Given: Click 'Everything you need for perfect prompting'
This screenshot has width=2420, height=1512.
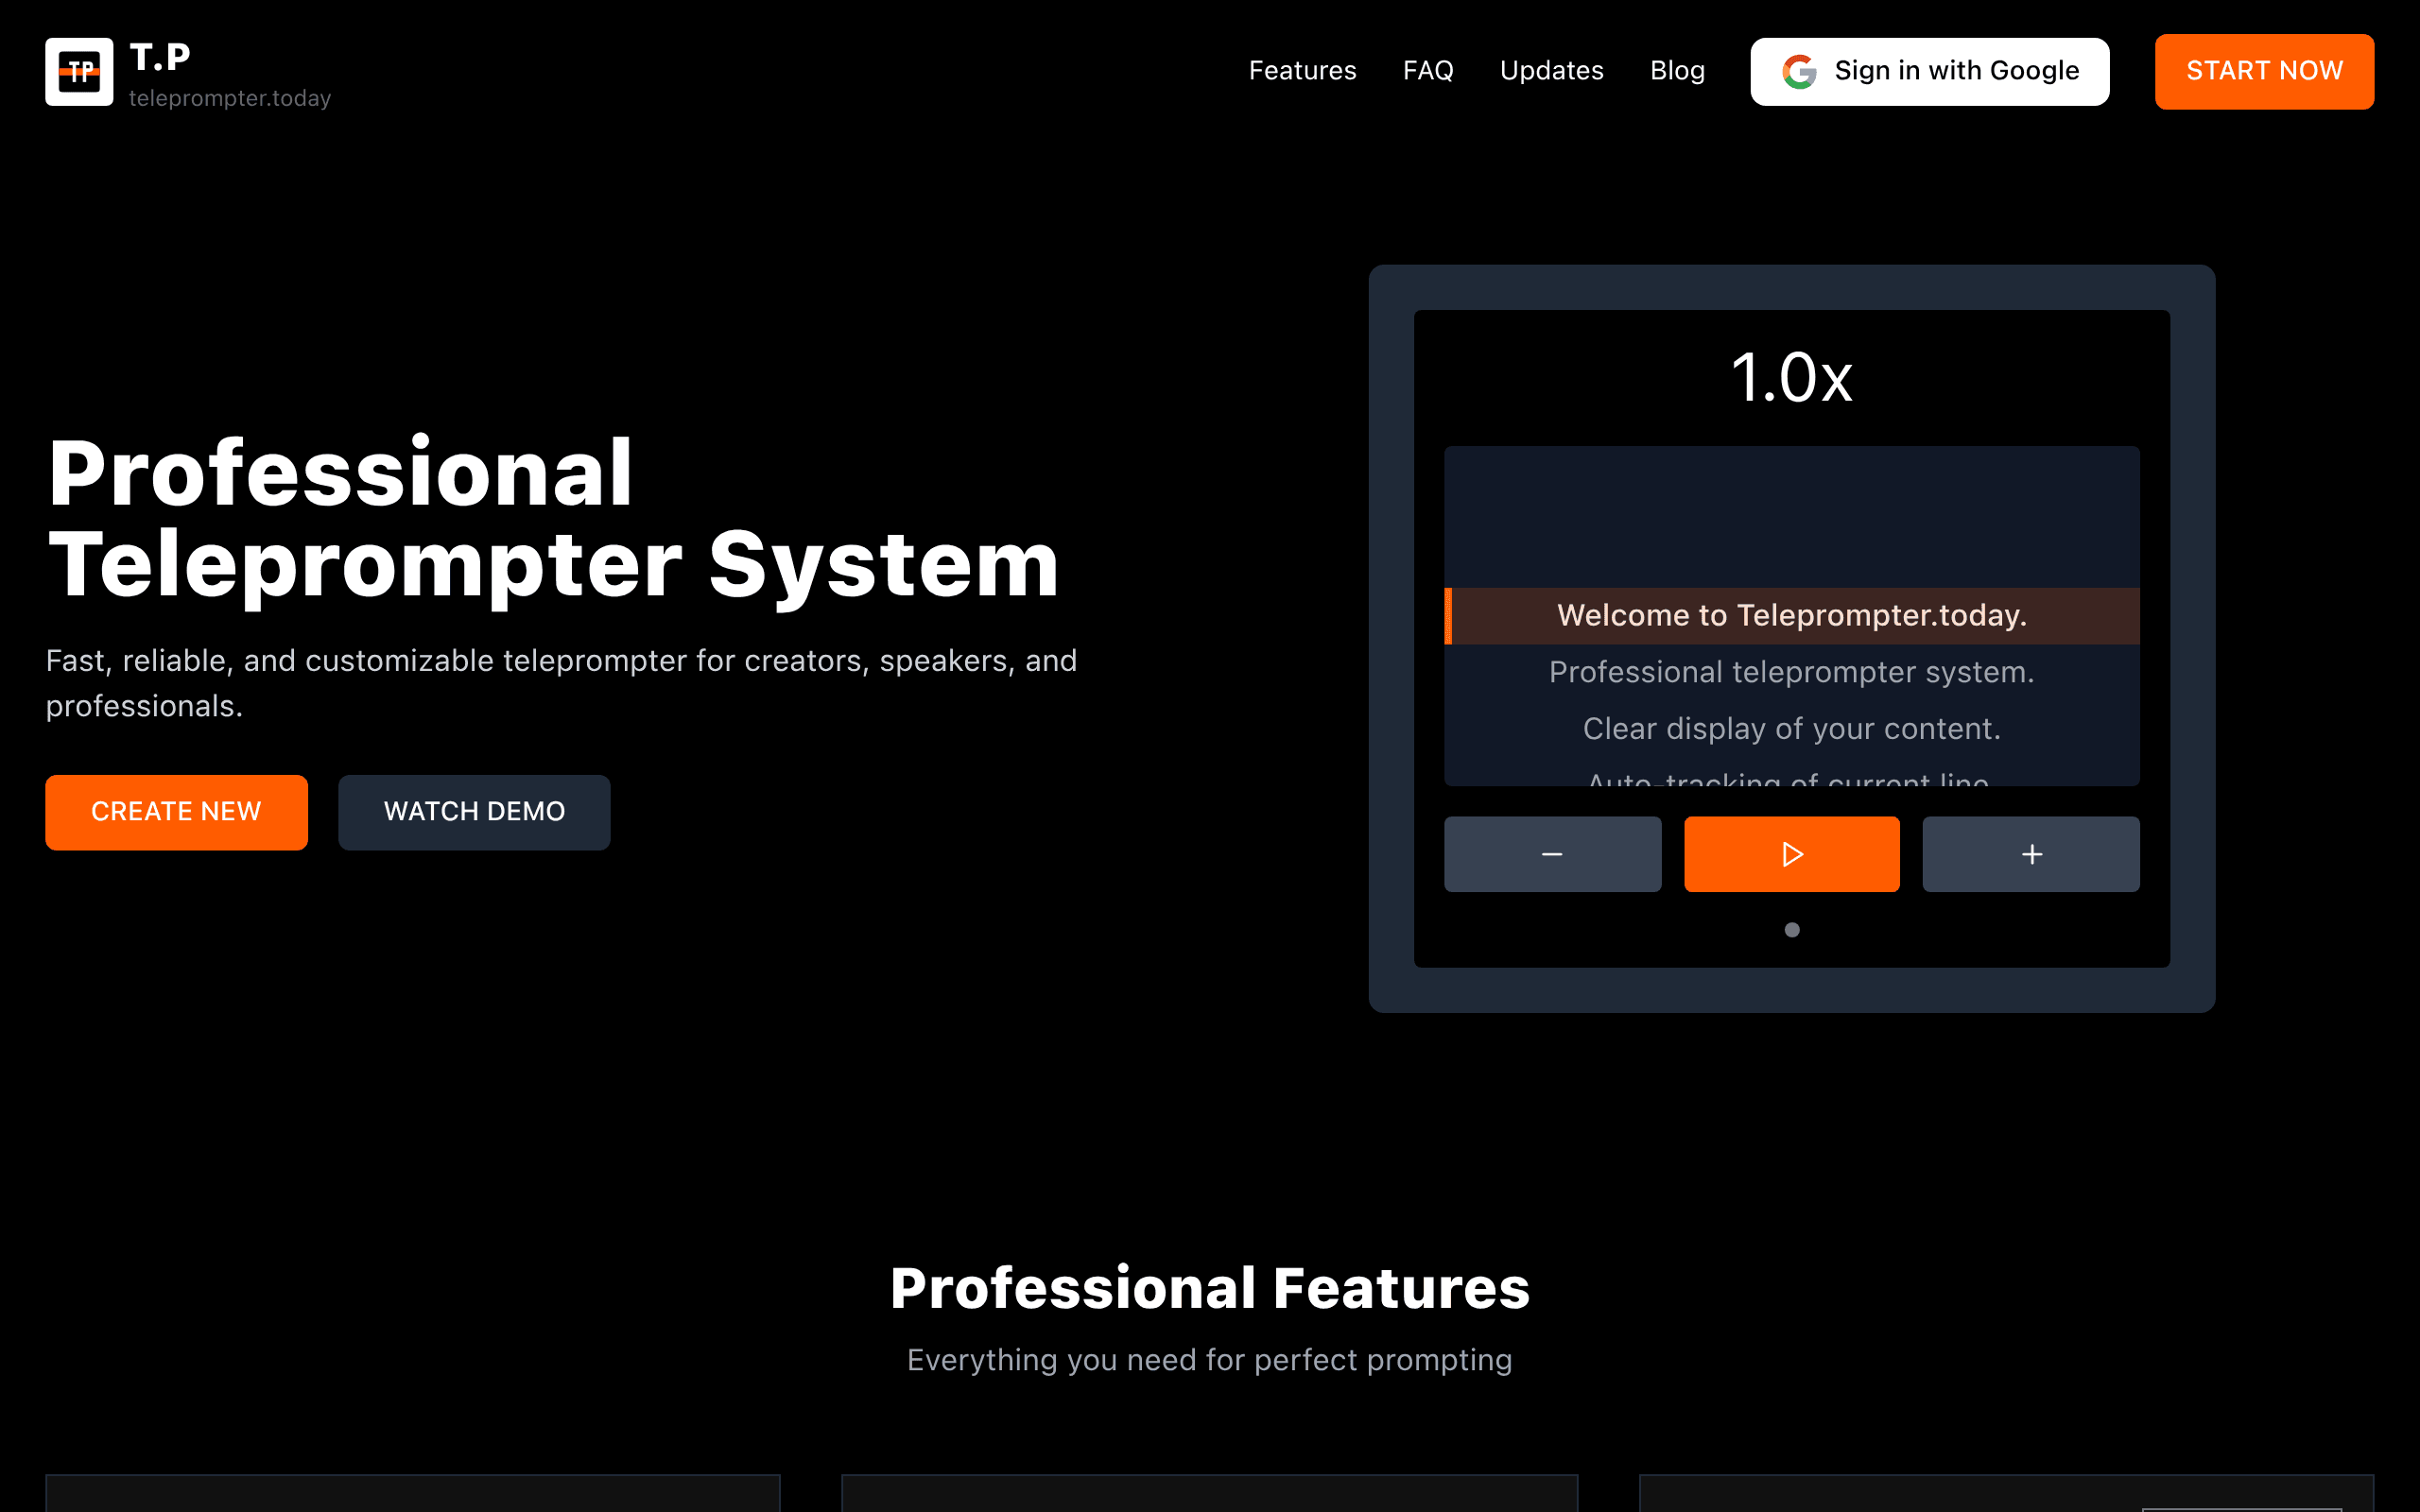Looking at the screenshot, I should pyautogui.click(x=1210, y=1360).
